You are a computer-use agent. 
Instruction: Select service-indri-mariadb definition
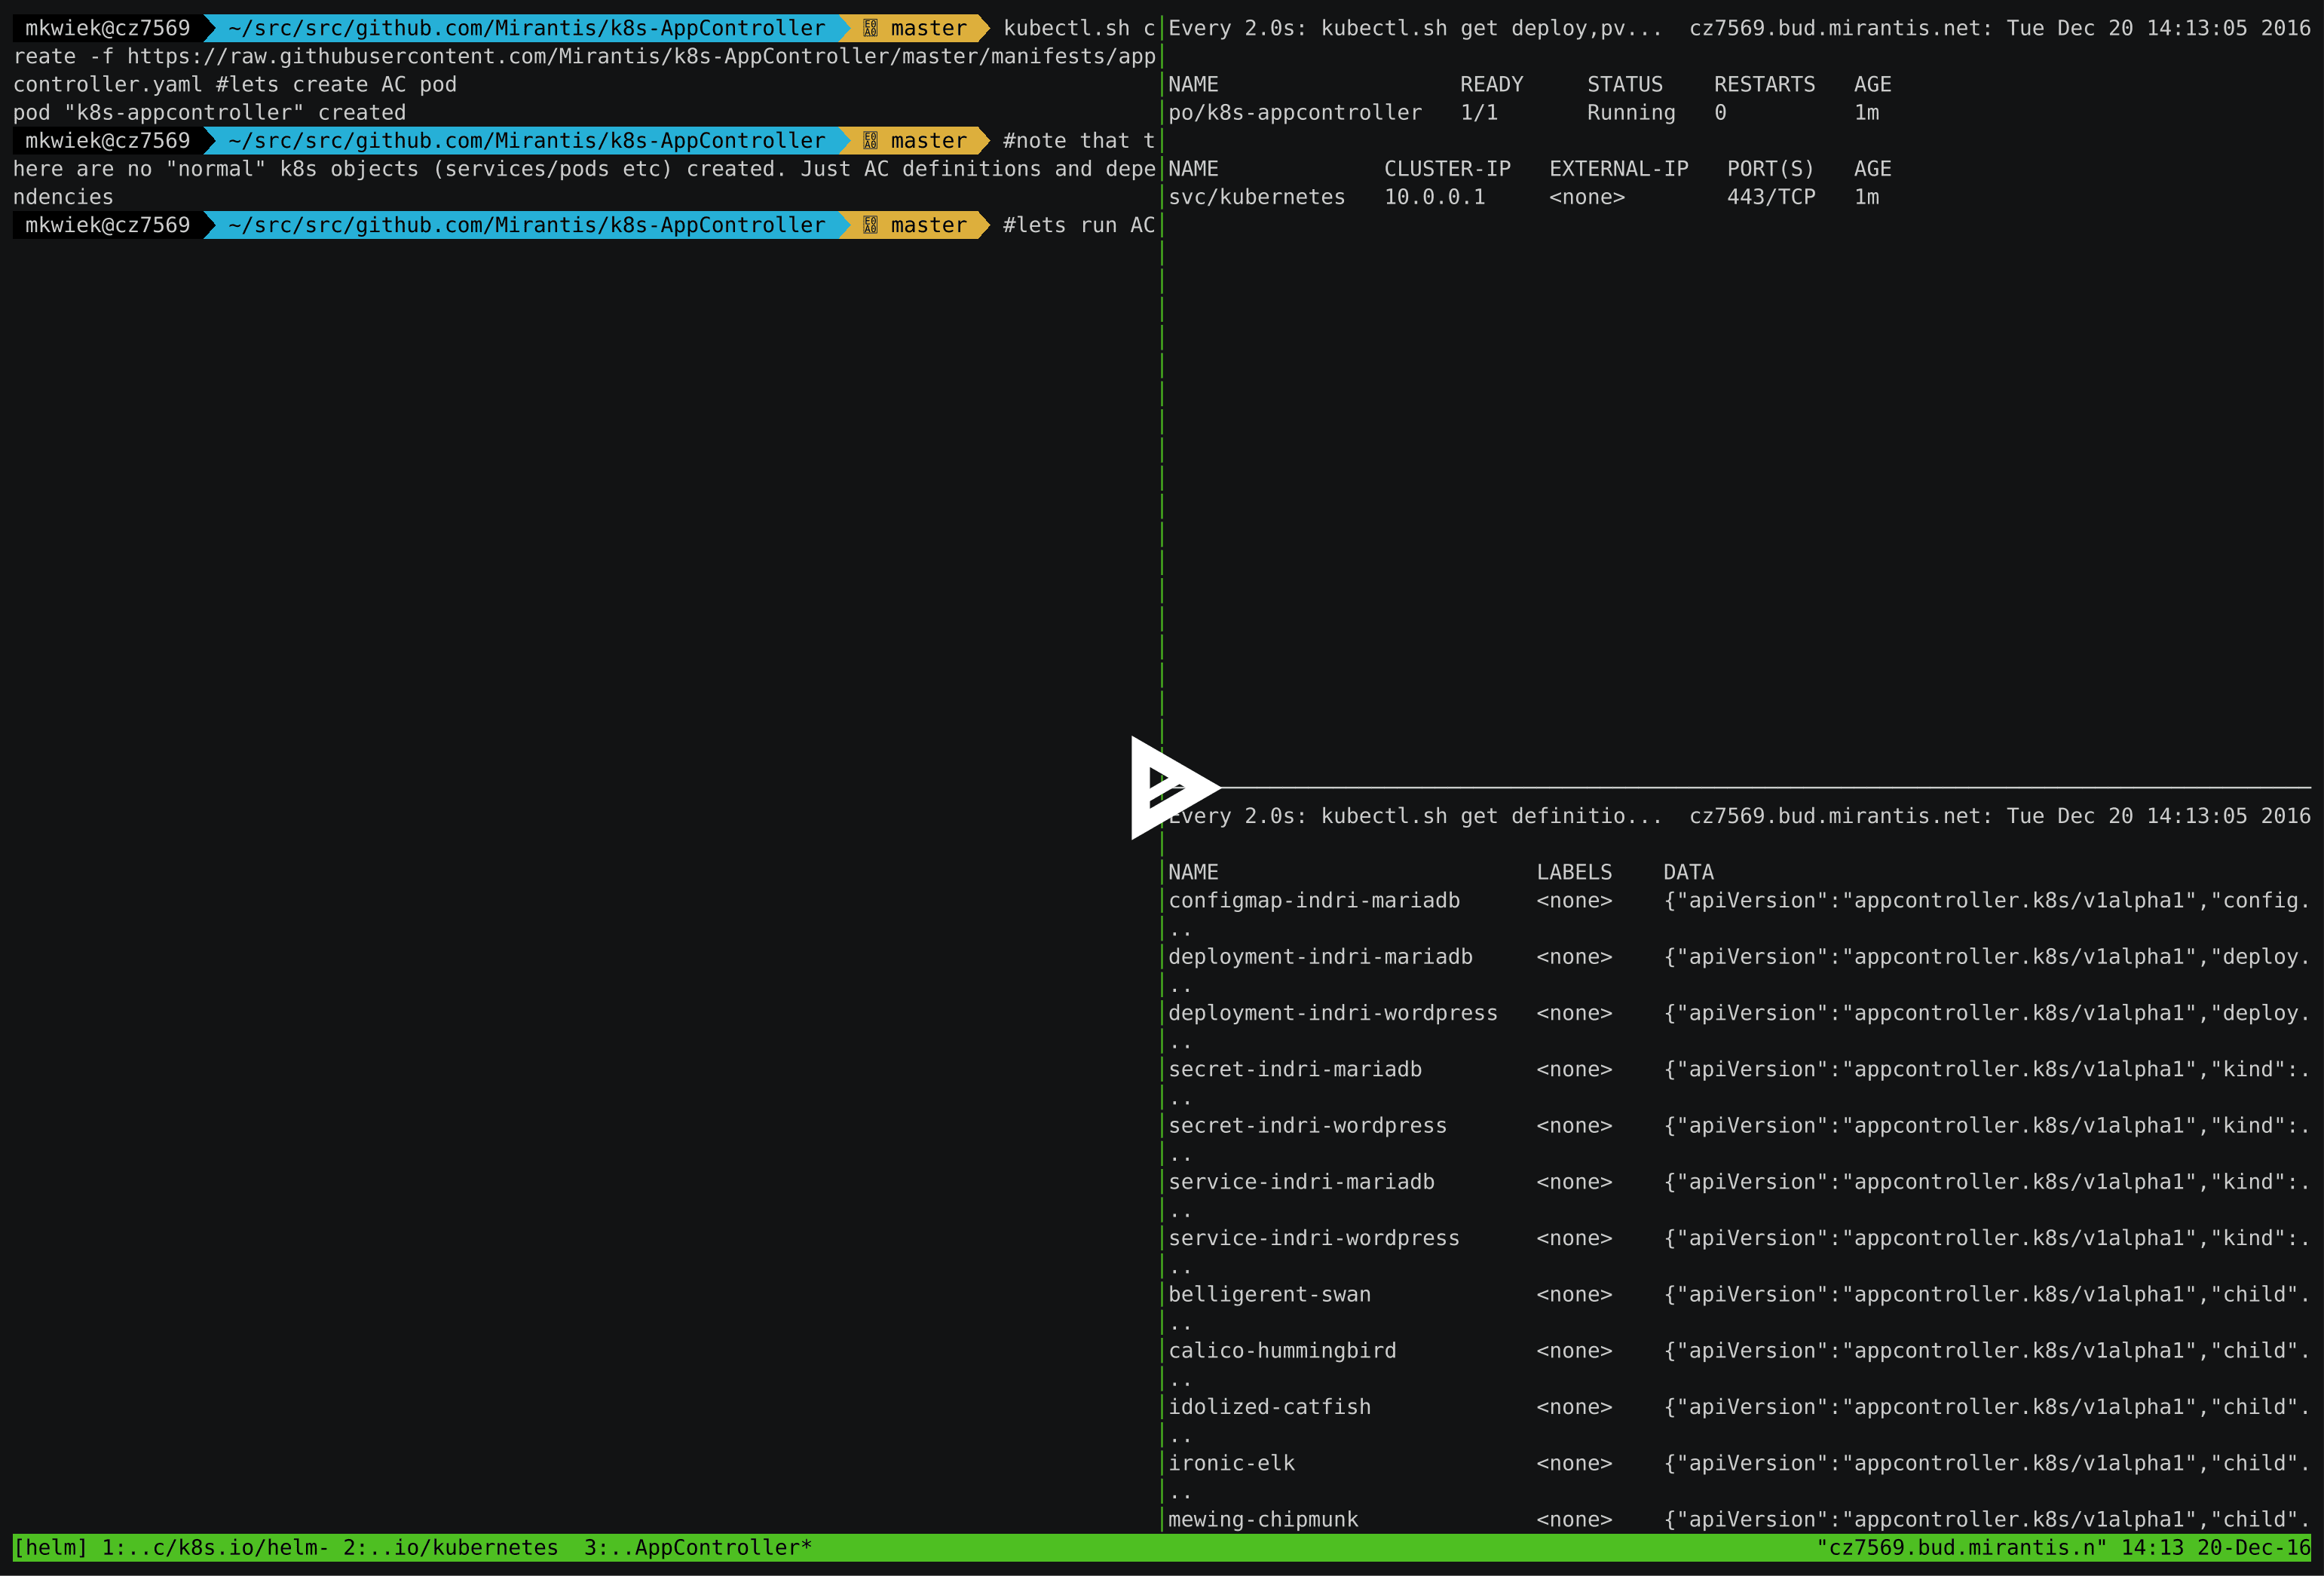pyautogui.click(x=1301, y=1182)
